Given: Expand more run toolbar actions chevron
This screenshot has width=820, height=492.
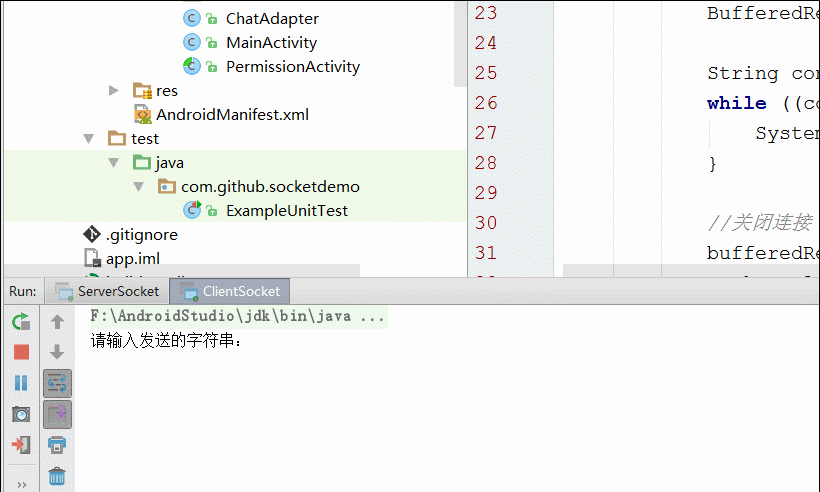Looking at the screenshot, I should click(x=21, y=485).
